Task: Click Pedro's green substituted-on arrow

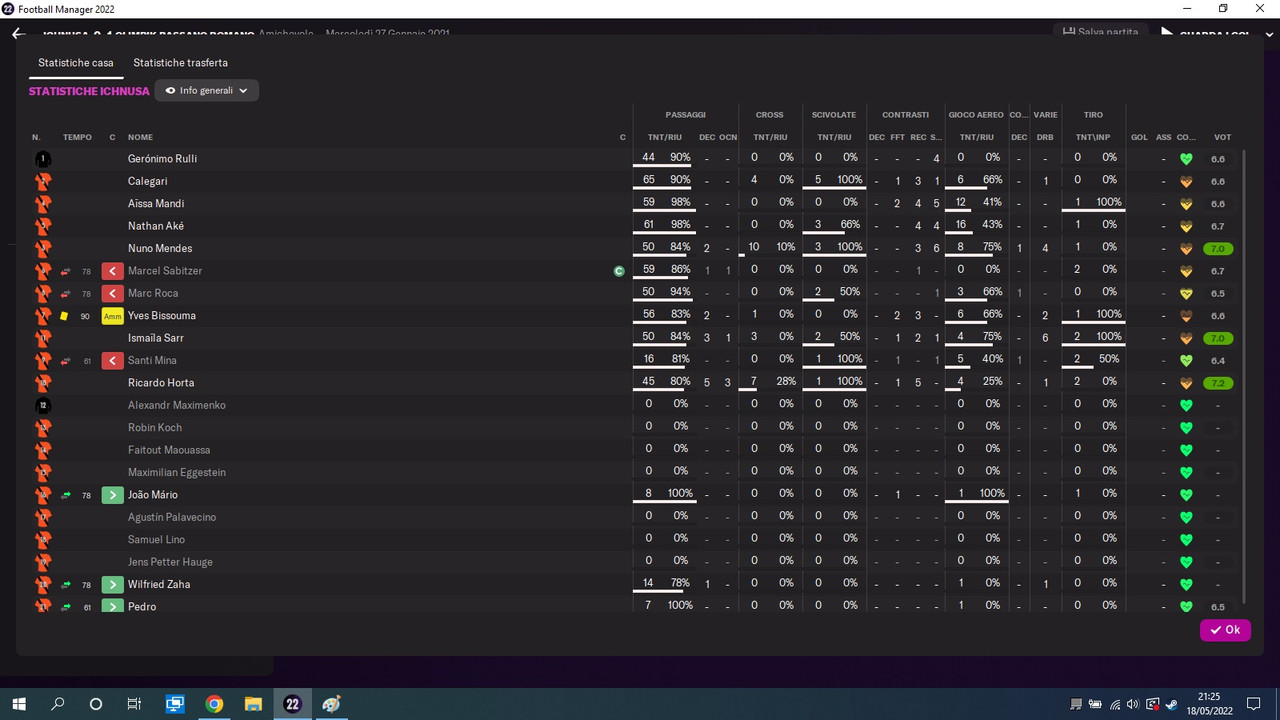Action: tap(112, 606)
